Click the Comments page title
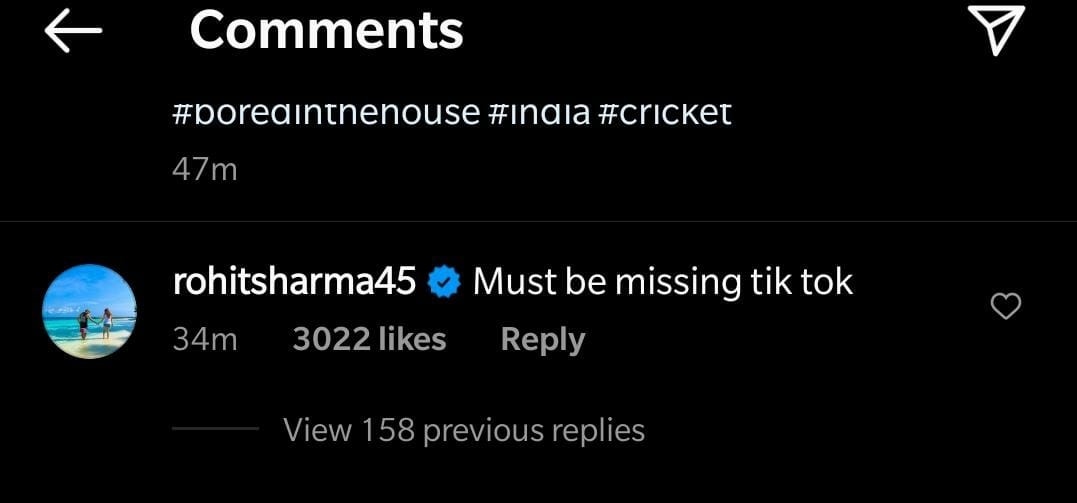The image size is (1077, 503). click(326, 31)
